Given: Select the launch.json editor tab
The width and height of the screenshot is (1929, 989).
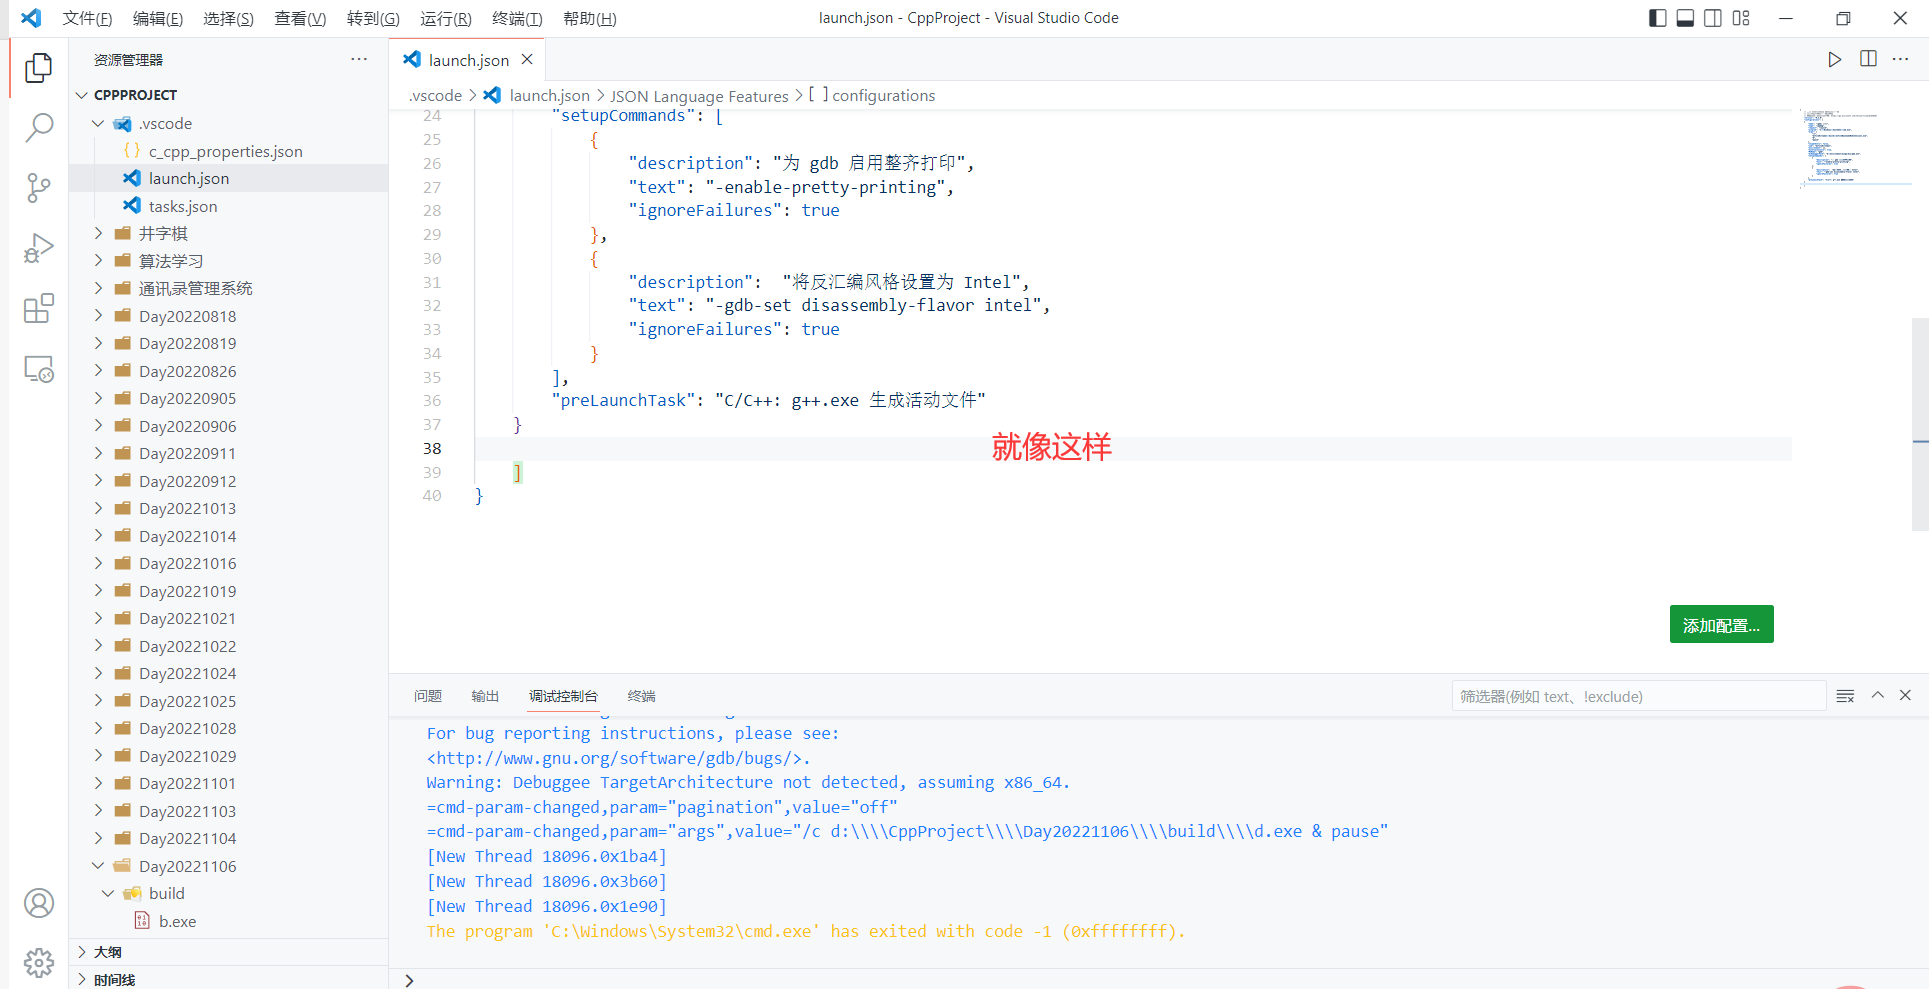Looking at the screenshot, I should click(x=468, y=60).
